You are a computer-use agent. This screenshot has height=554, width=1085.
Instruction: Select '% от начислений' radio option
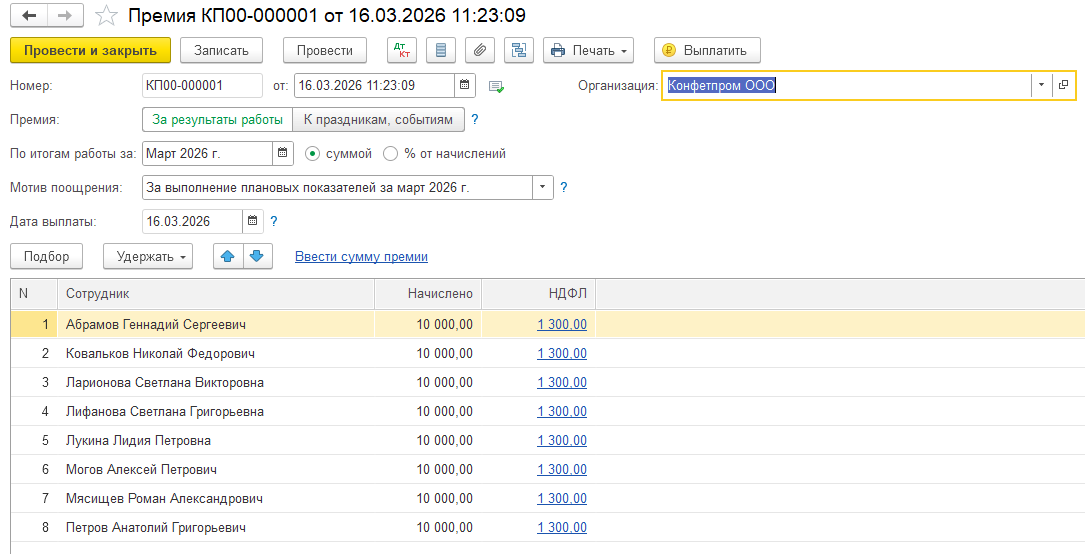coord(391,154)
